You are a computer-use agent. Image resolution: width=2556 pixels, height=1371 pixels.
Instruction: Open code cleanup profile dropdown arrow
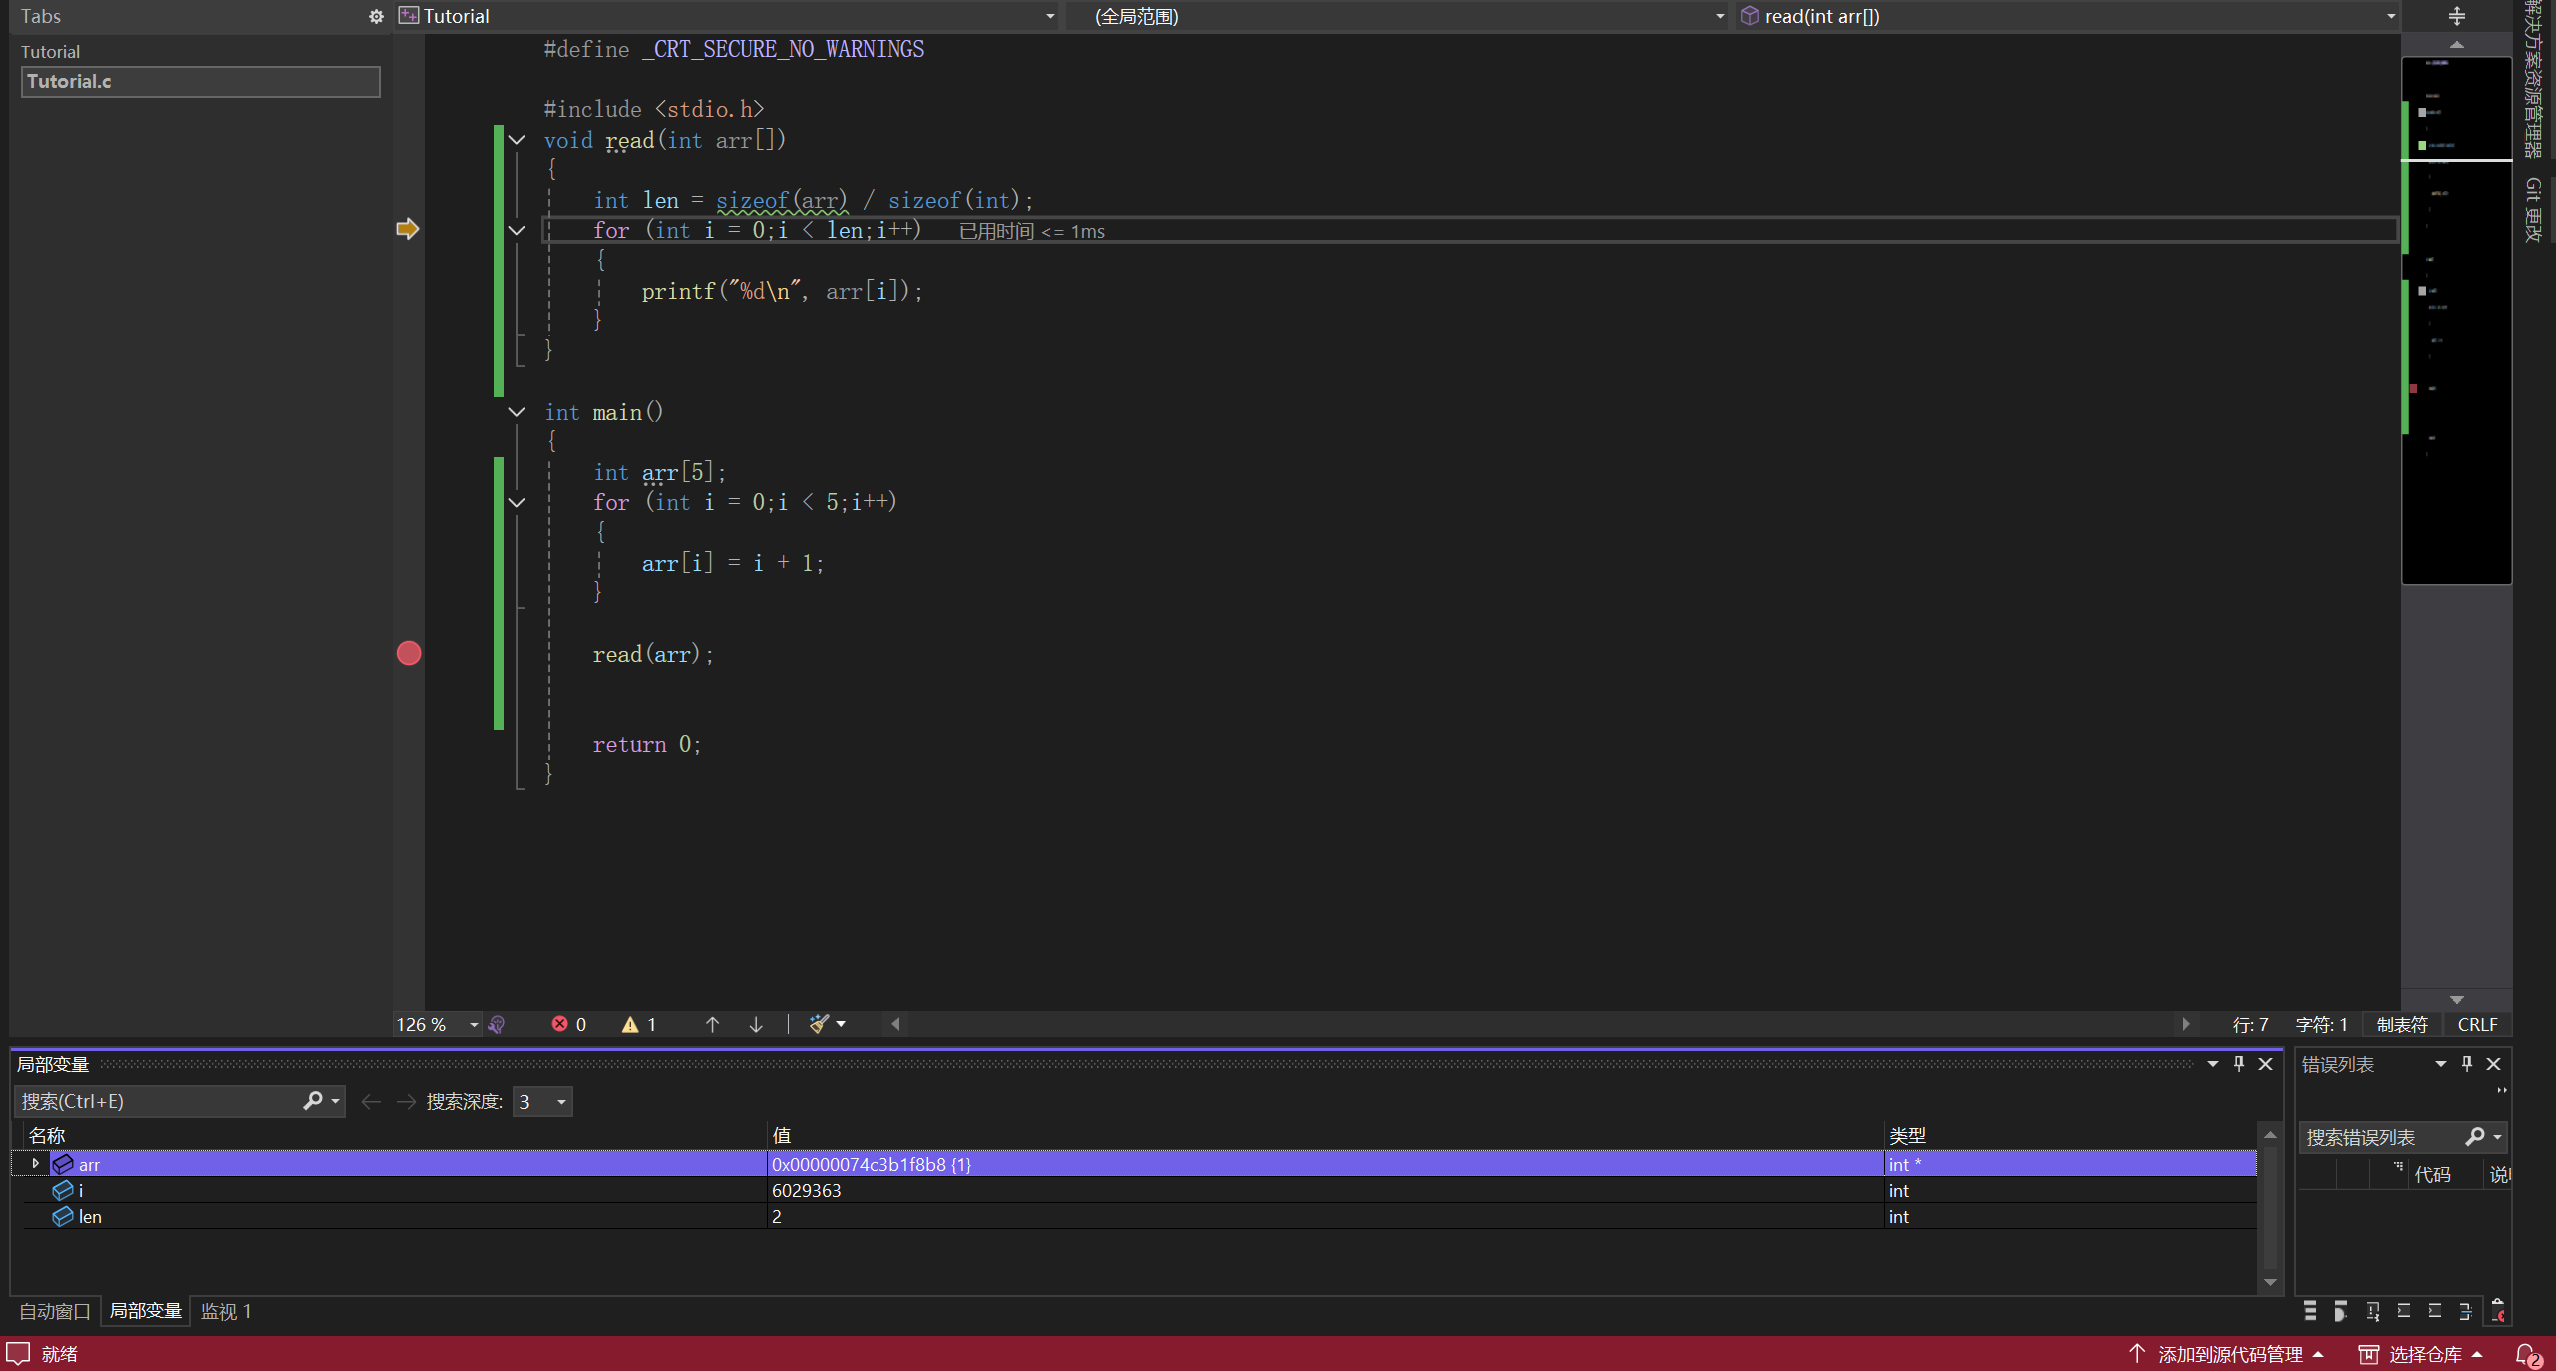click(x=841, y=1024)
